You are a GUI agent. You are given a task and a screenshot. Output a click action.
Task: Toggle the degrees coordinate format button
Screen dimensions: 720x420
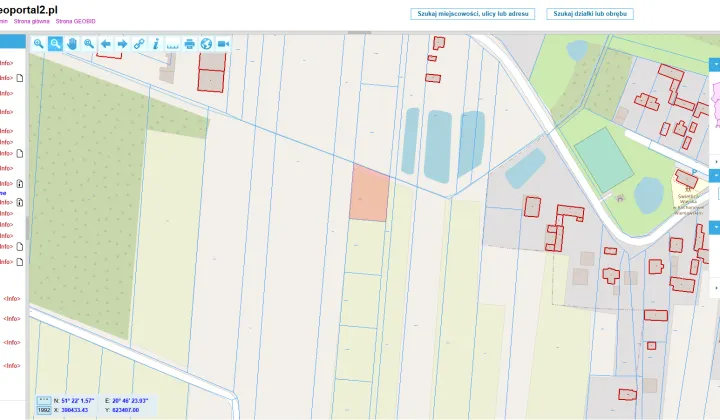[44, 401]
